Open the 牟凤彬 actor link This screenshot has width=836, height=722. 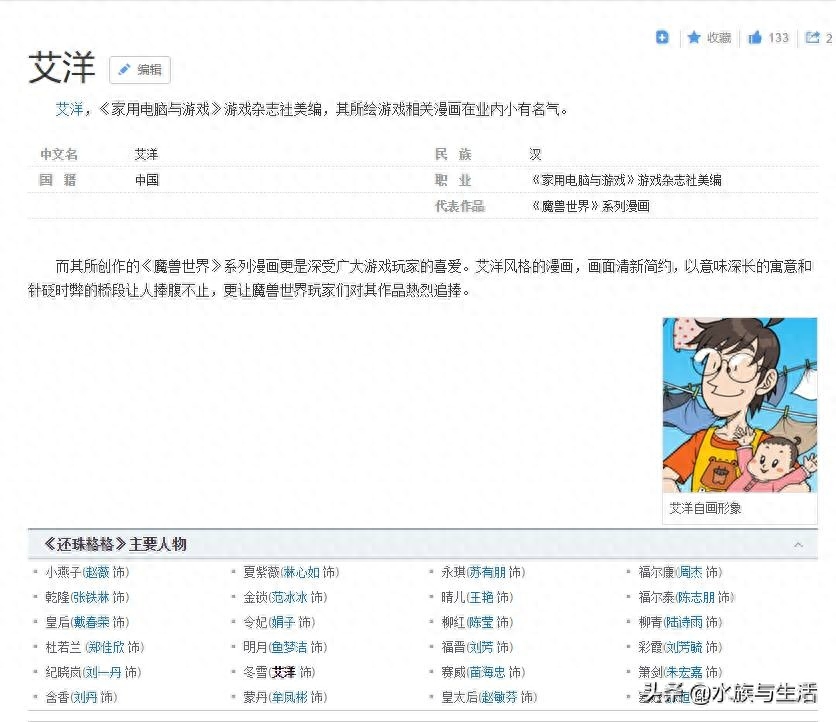pyautogui.click(x=290, y=697)
